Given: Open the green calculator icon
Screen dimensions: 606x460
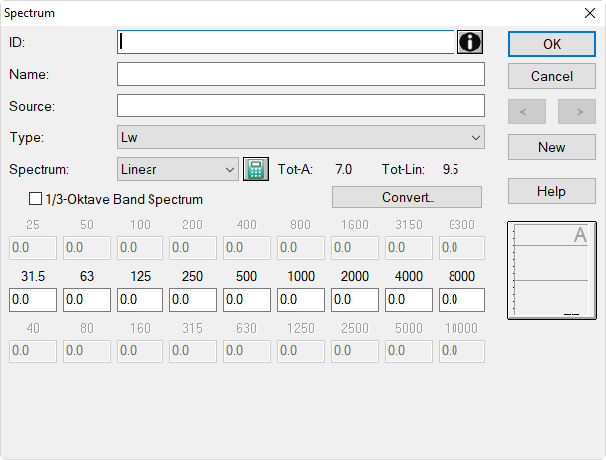Looking at the screenshot, I should coord(255,169).
